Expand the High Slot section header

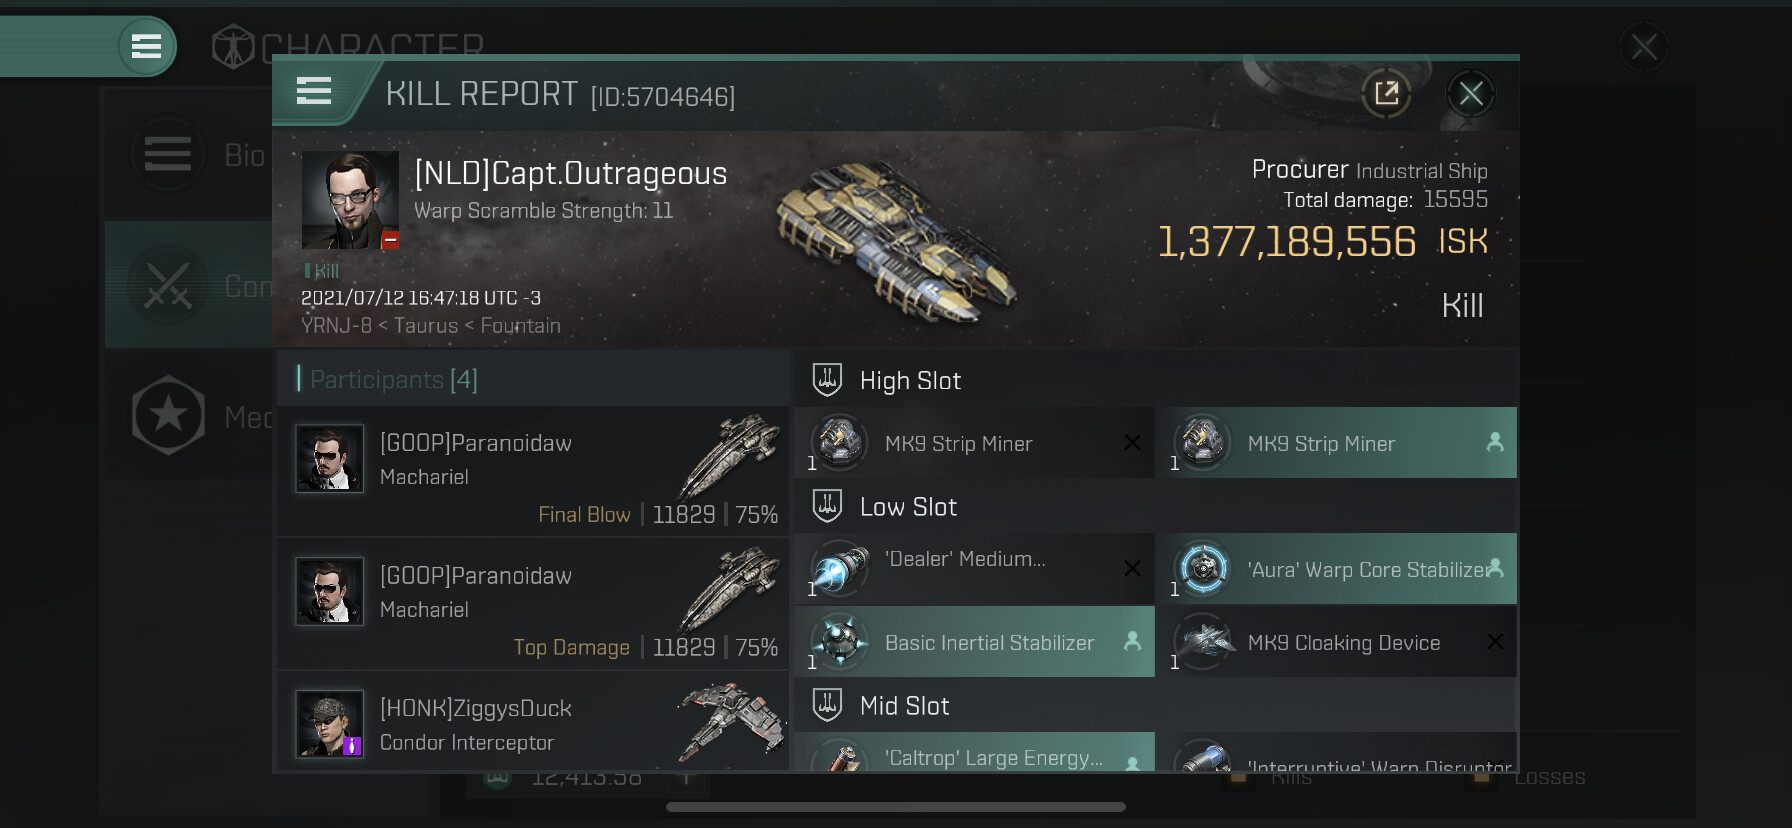point(909,381)
